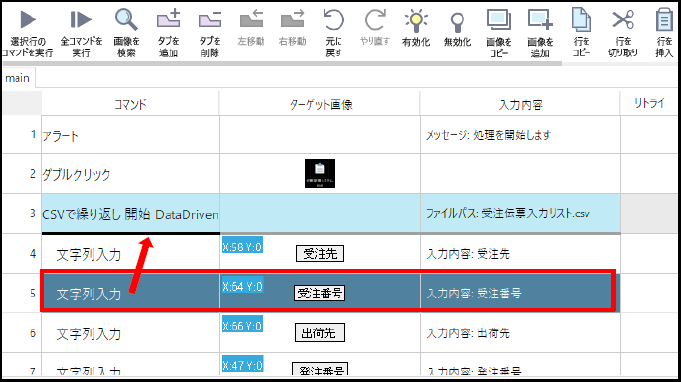The height and width of the screenshot is (382, 681).
Task: Click row number 1 header
Action: coord(22,135)
